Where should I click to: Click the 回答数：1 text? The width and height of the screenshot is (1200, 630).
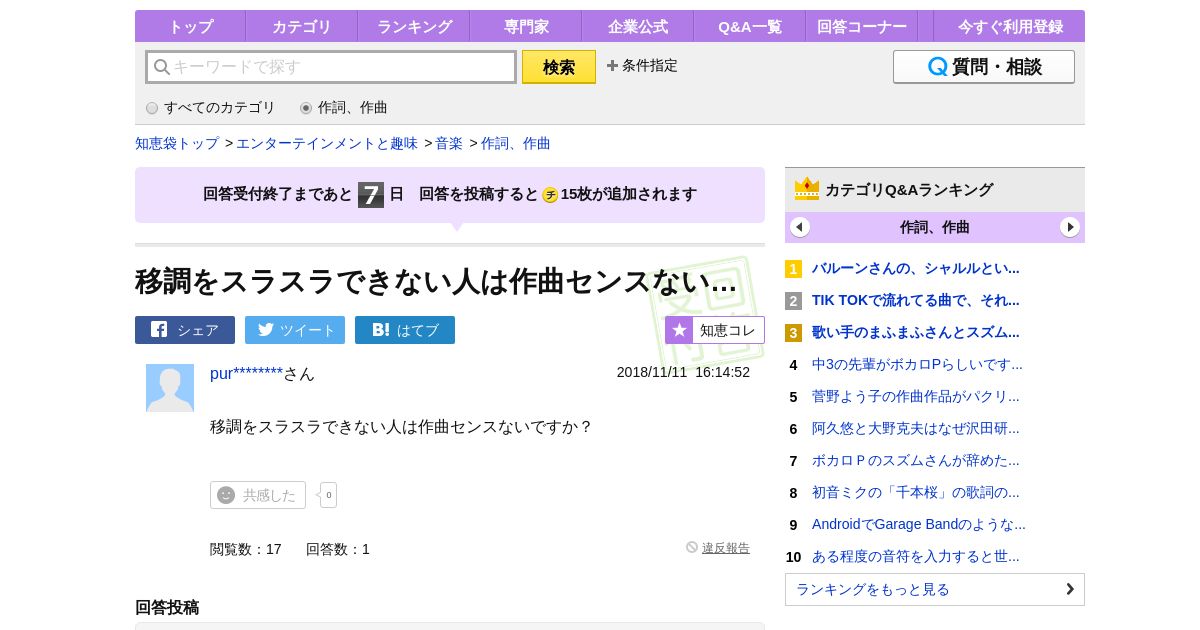click(x=338, y=549)
